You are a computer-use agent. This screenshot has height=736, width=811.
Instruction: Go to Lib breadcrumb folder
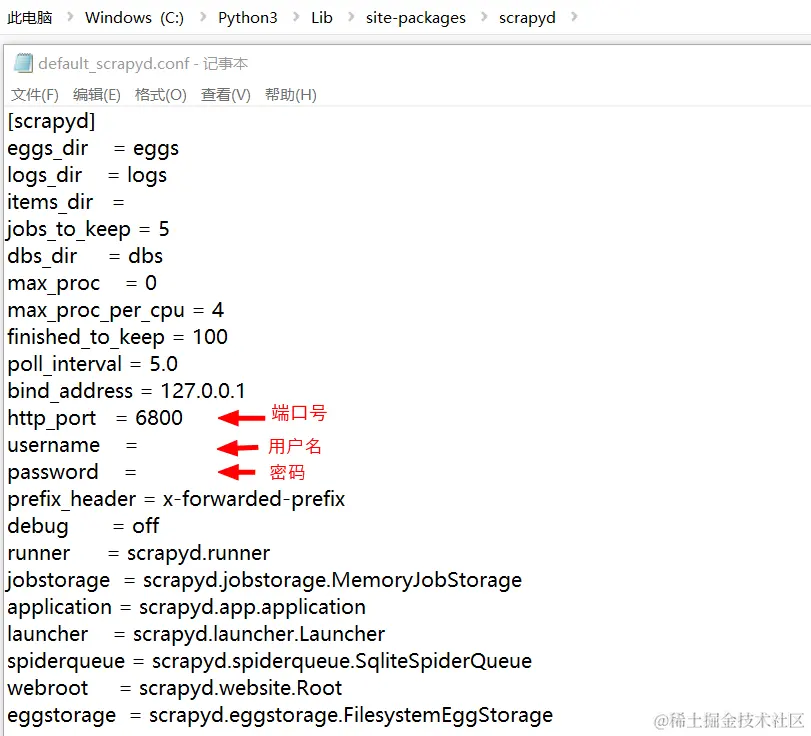coord(322,18)
